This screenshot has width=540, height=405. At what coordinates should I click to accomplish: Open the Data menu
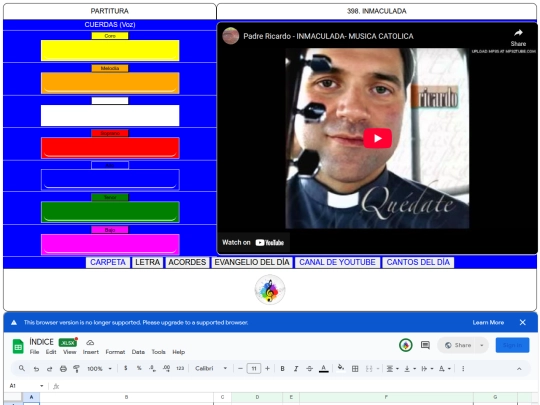(138, 352)
